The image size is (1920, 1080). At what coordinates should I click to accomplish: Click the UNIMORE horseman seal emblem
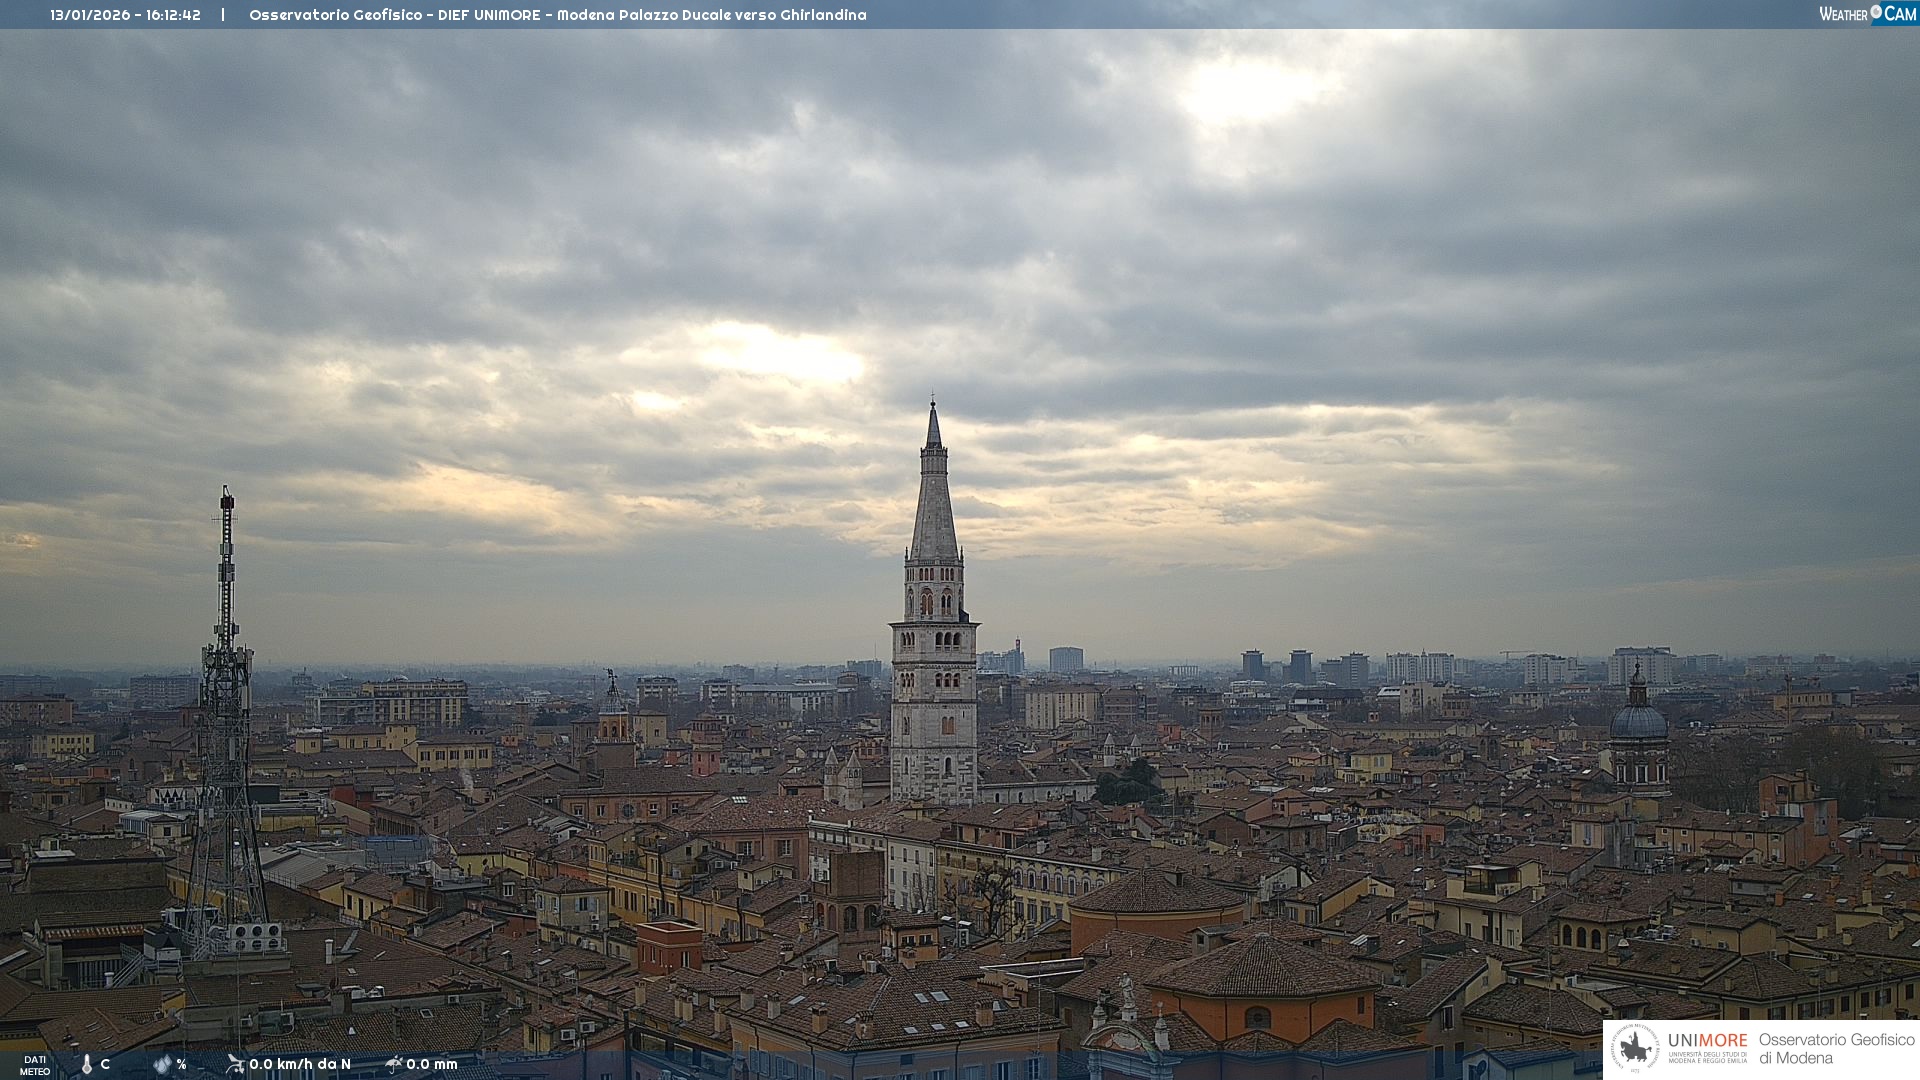pyautogui.click(x=1635, y=1049)
